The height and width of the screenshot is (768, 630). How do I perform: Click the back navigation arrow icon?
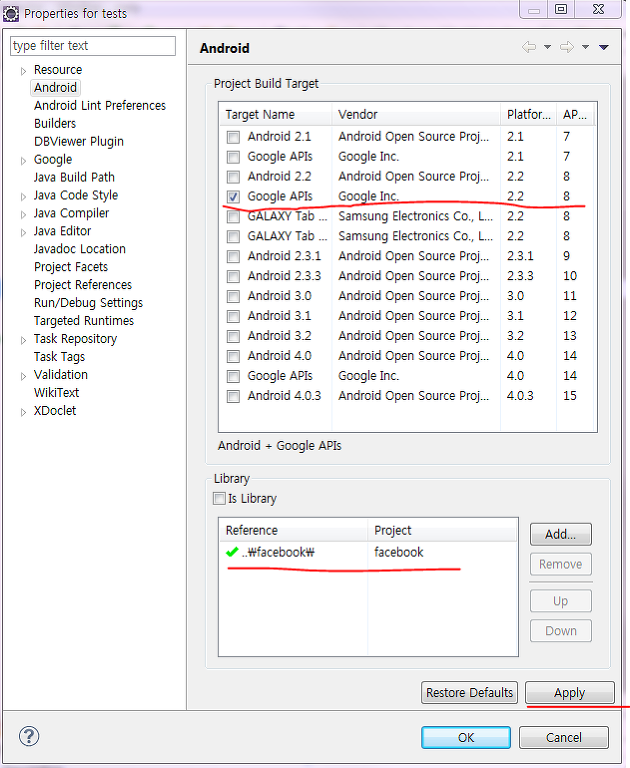coord(529,47)
